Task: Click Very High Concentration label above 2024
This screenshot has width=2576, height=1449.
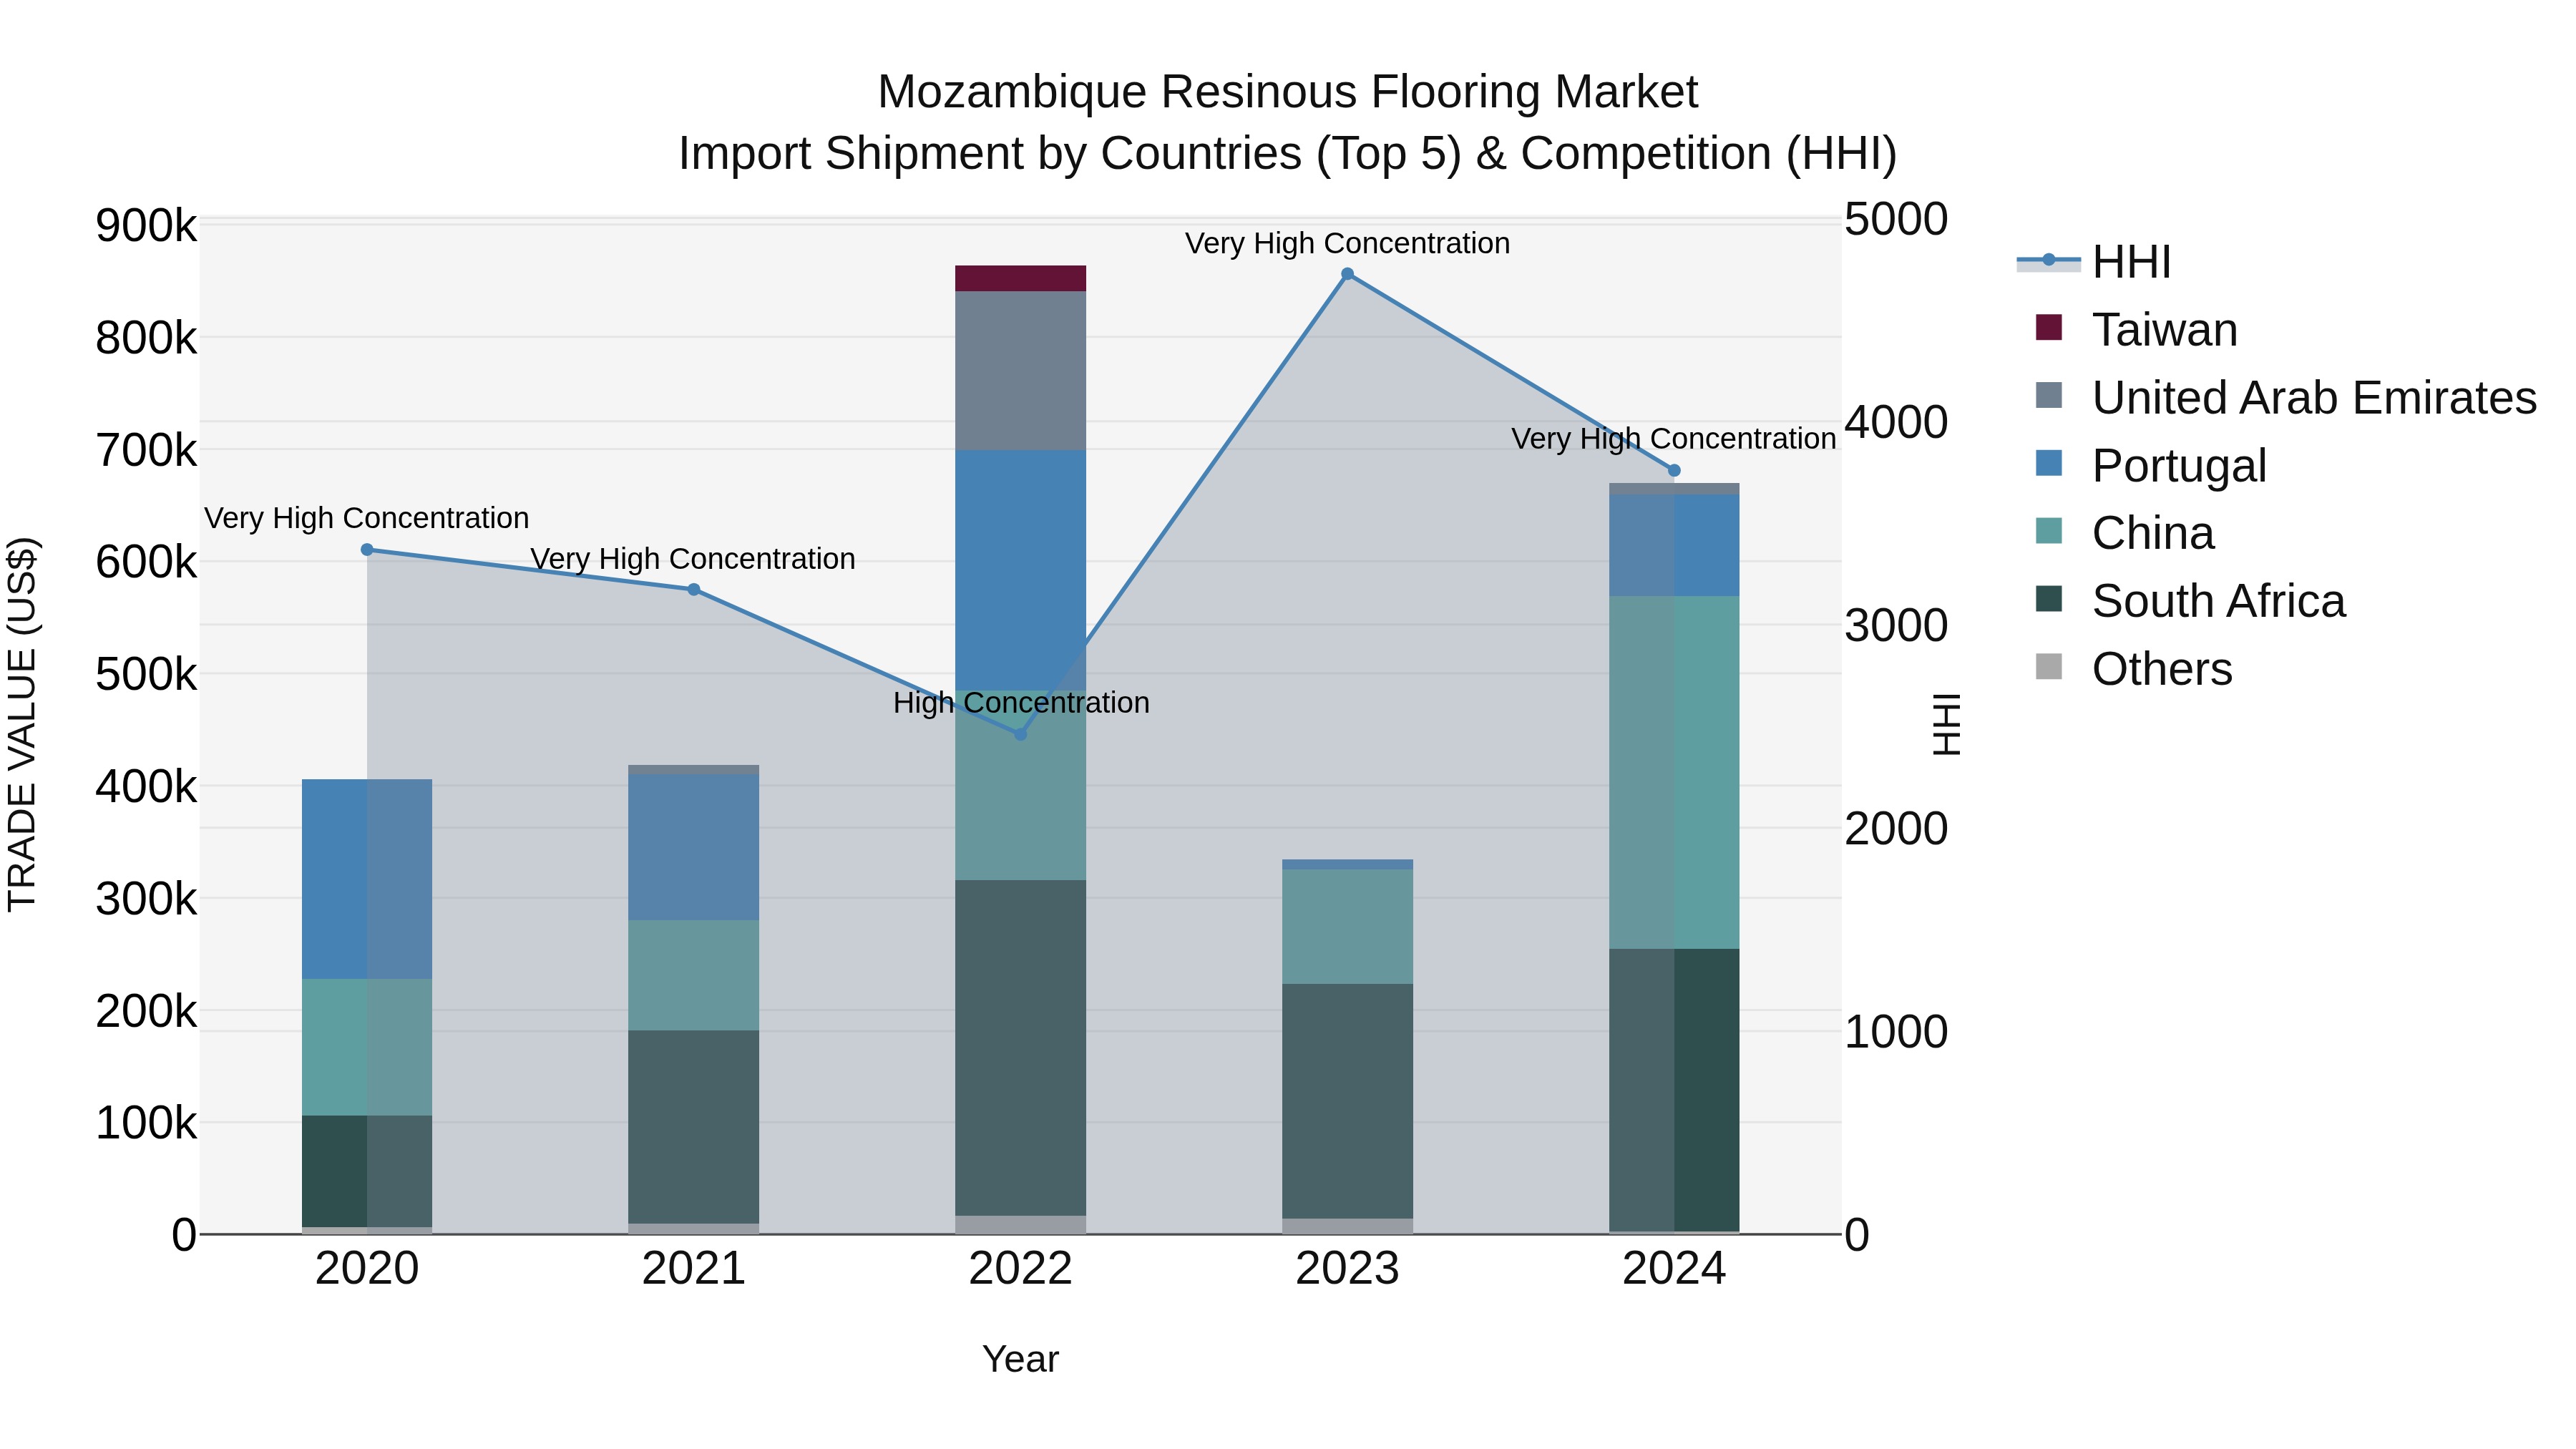Action: 1674,439
